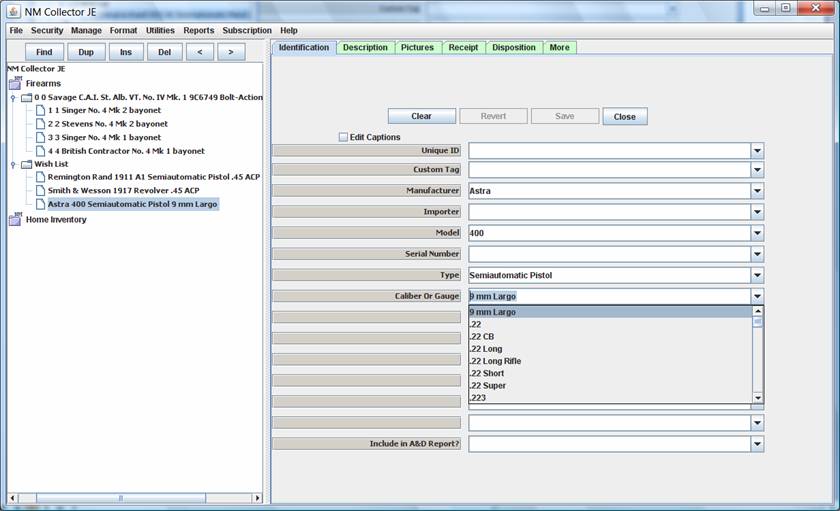The image size is (840, 511).
Task: Click document icon beside Stevens No. 4 bayonet
Action: [39, 124]
